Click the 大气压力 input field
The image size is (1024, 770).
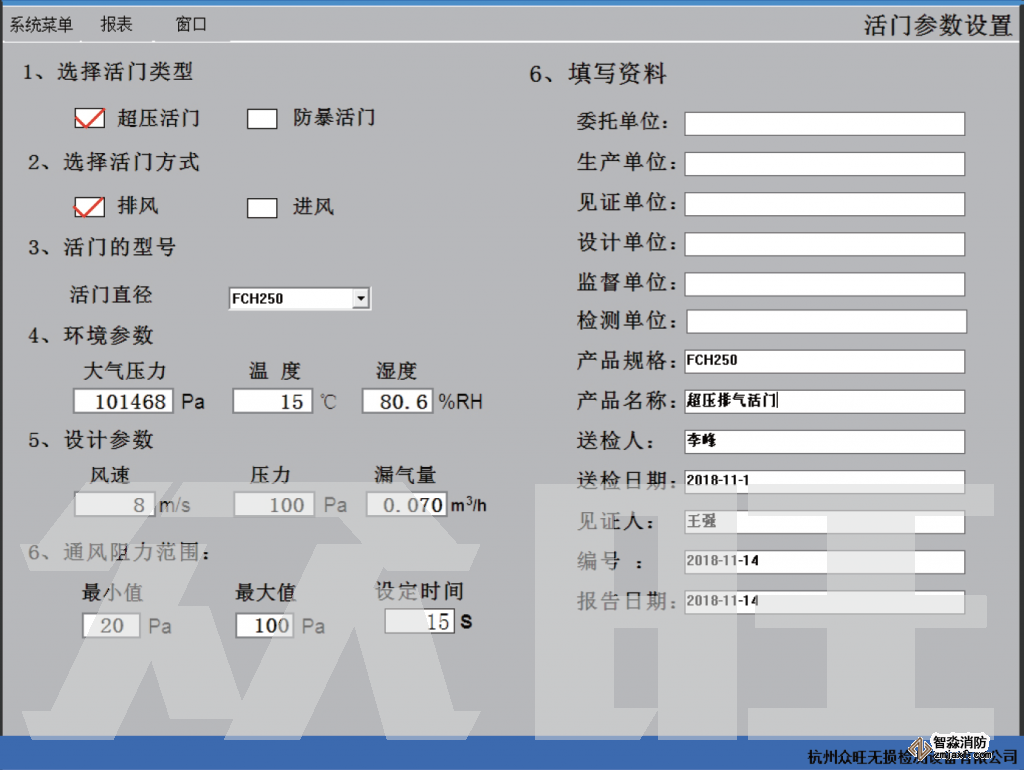coord(124,402)
